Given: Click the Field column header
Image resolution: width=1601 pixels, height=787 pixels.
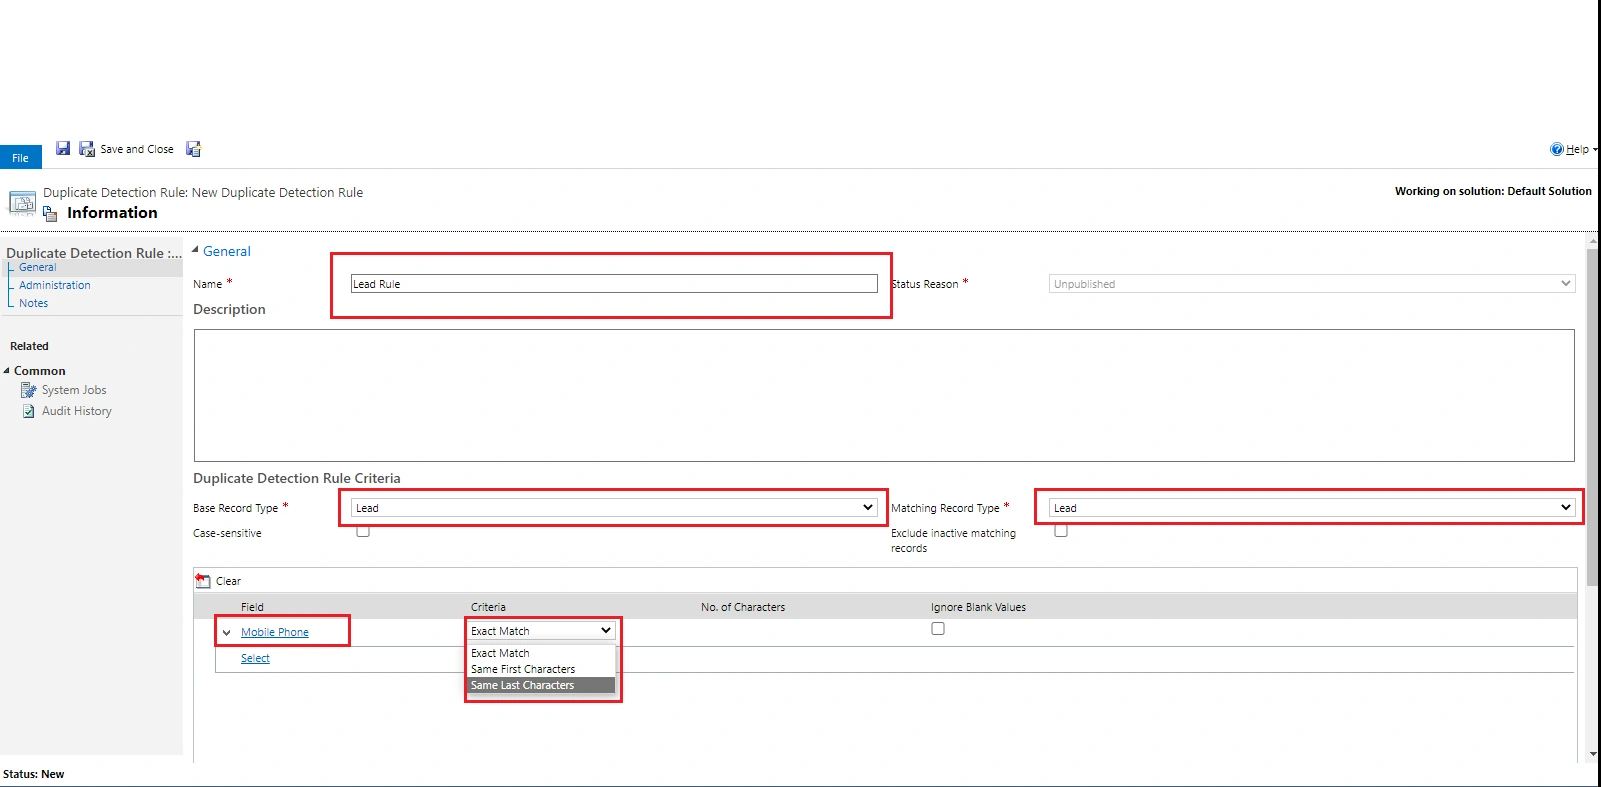Looking at the screenshot, I should (252, 607).
